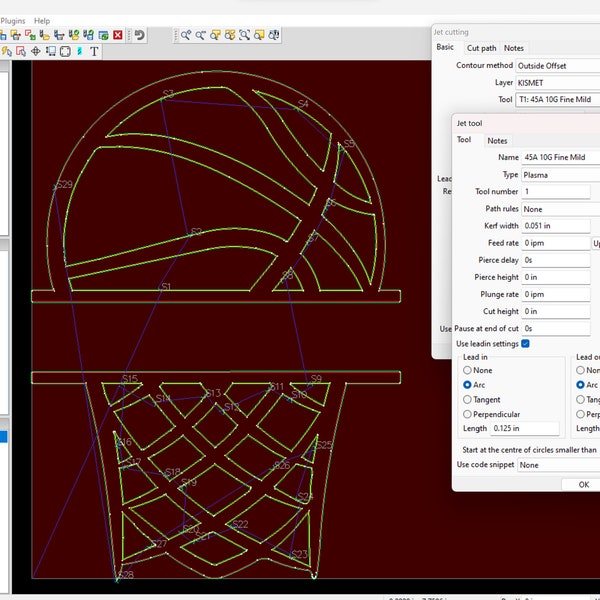Open the Contour method dropdown
The width and height of the screenshot is (600, 600).
coord(558,66)
